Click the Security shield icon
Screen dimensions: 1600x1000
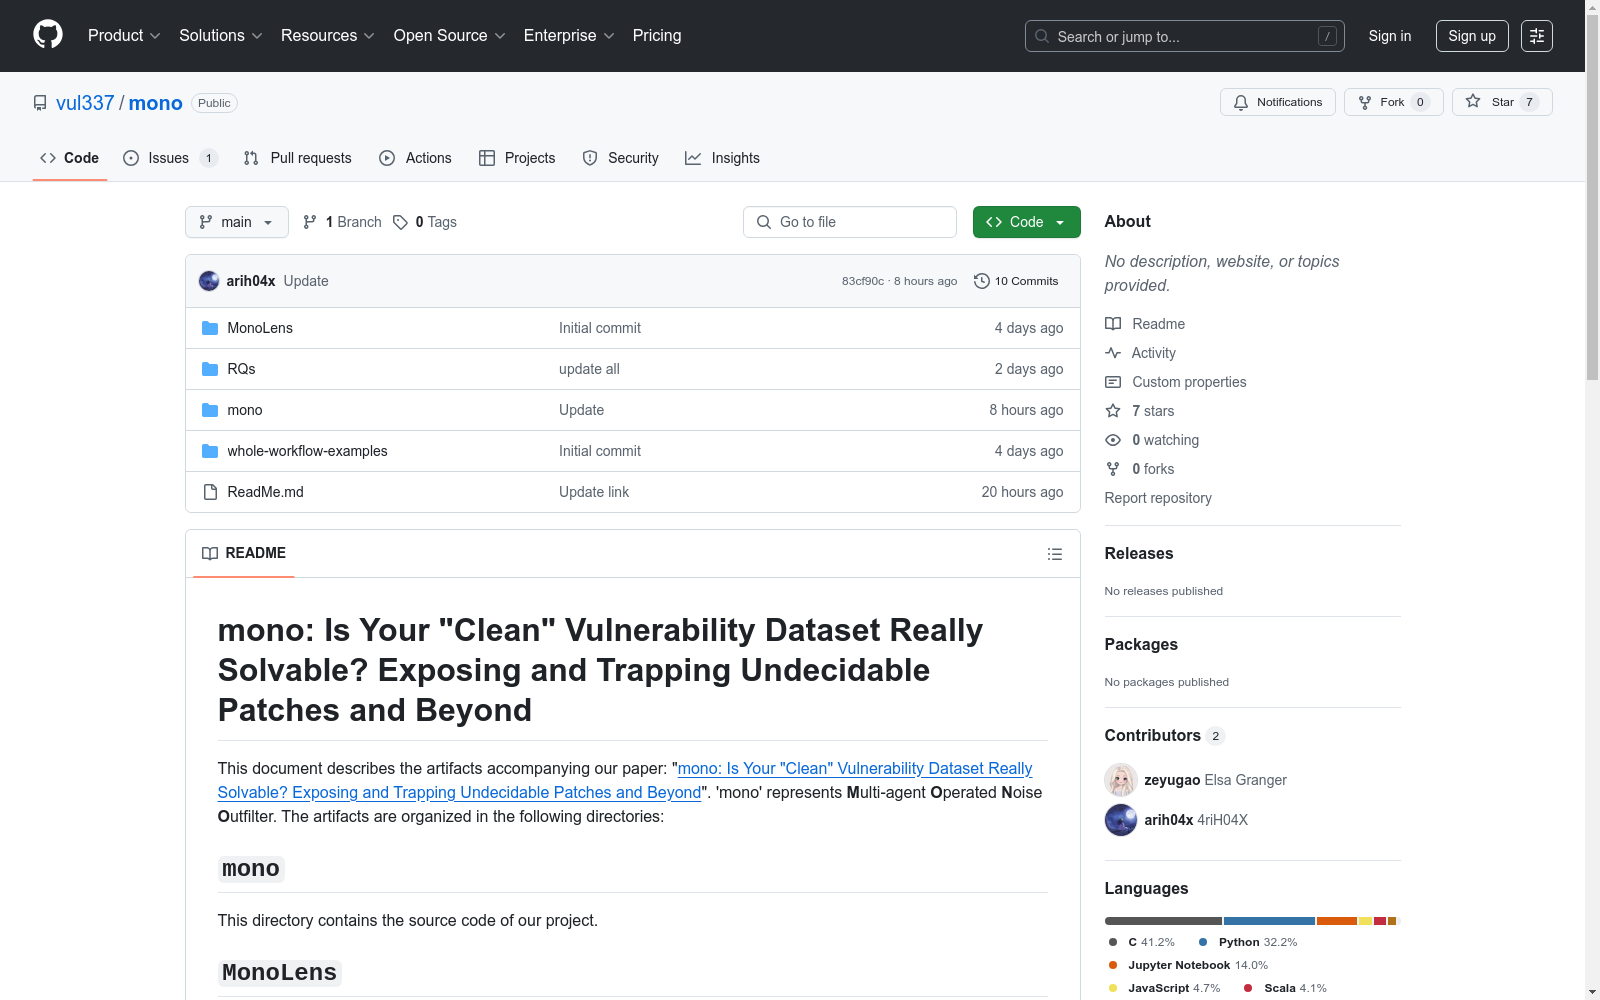click(x=590, y=158)
